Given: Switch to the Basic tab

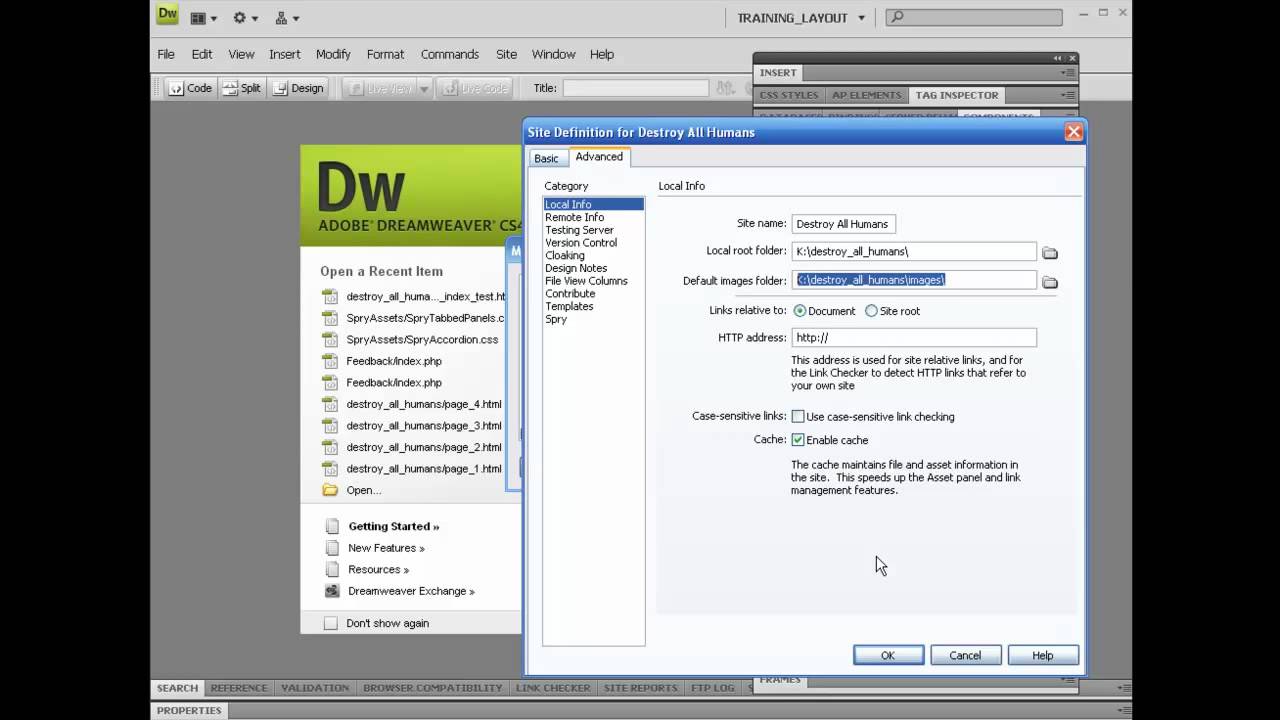Looking at the screenshot, I should (x=546, y=158).
